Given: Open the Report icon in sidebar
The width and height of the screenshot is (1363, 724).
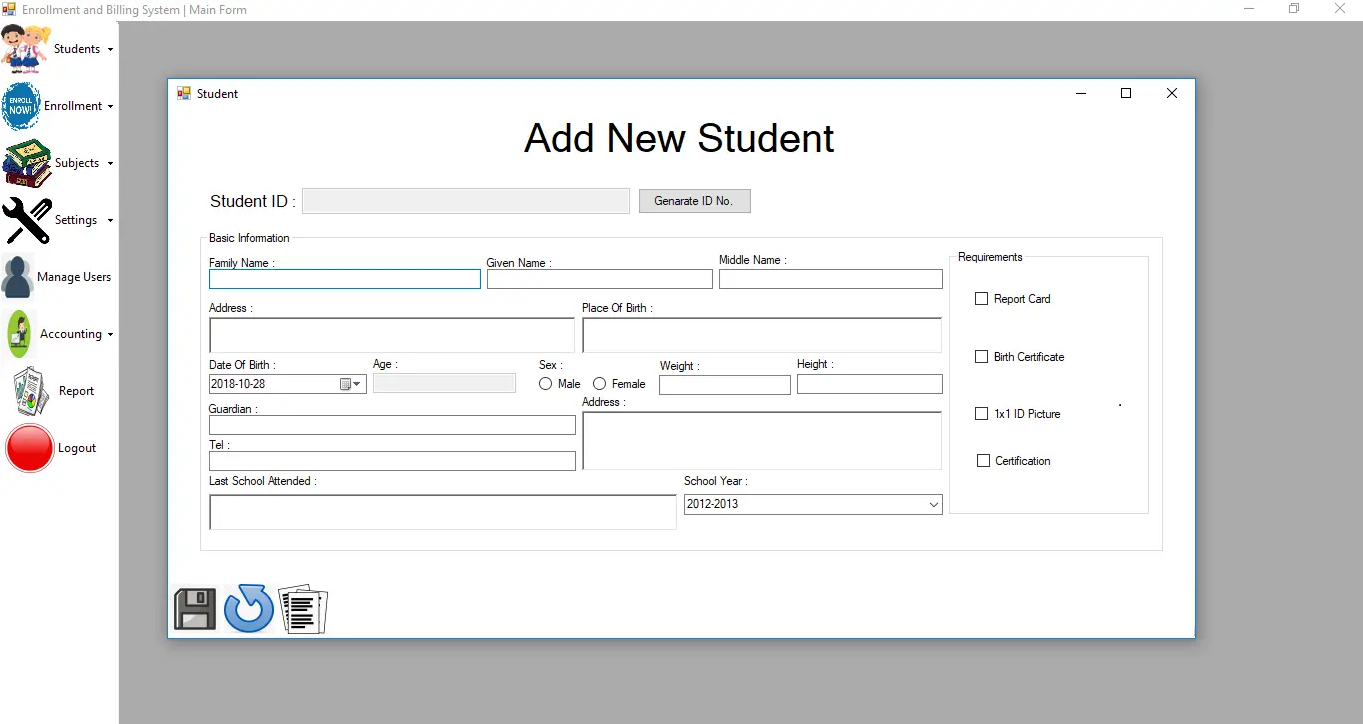Looking at the screenshot, I should [x=30, y=391].
